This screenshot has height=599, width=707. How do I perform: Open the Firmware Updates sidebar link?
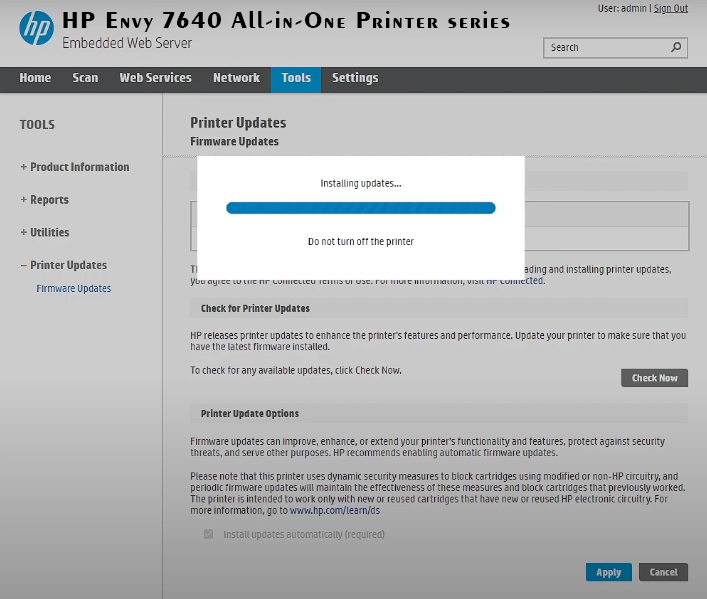73,289
